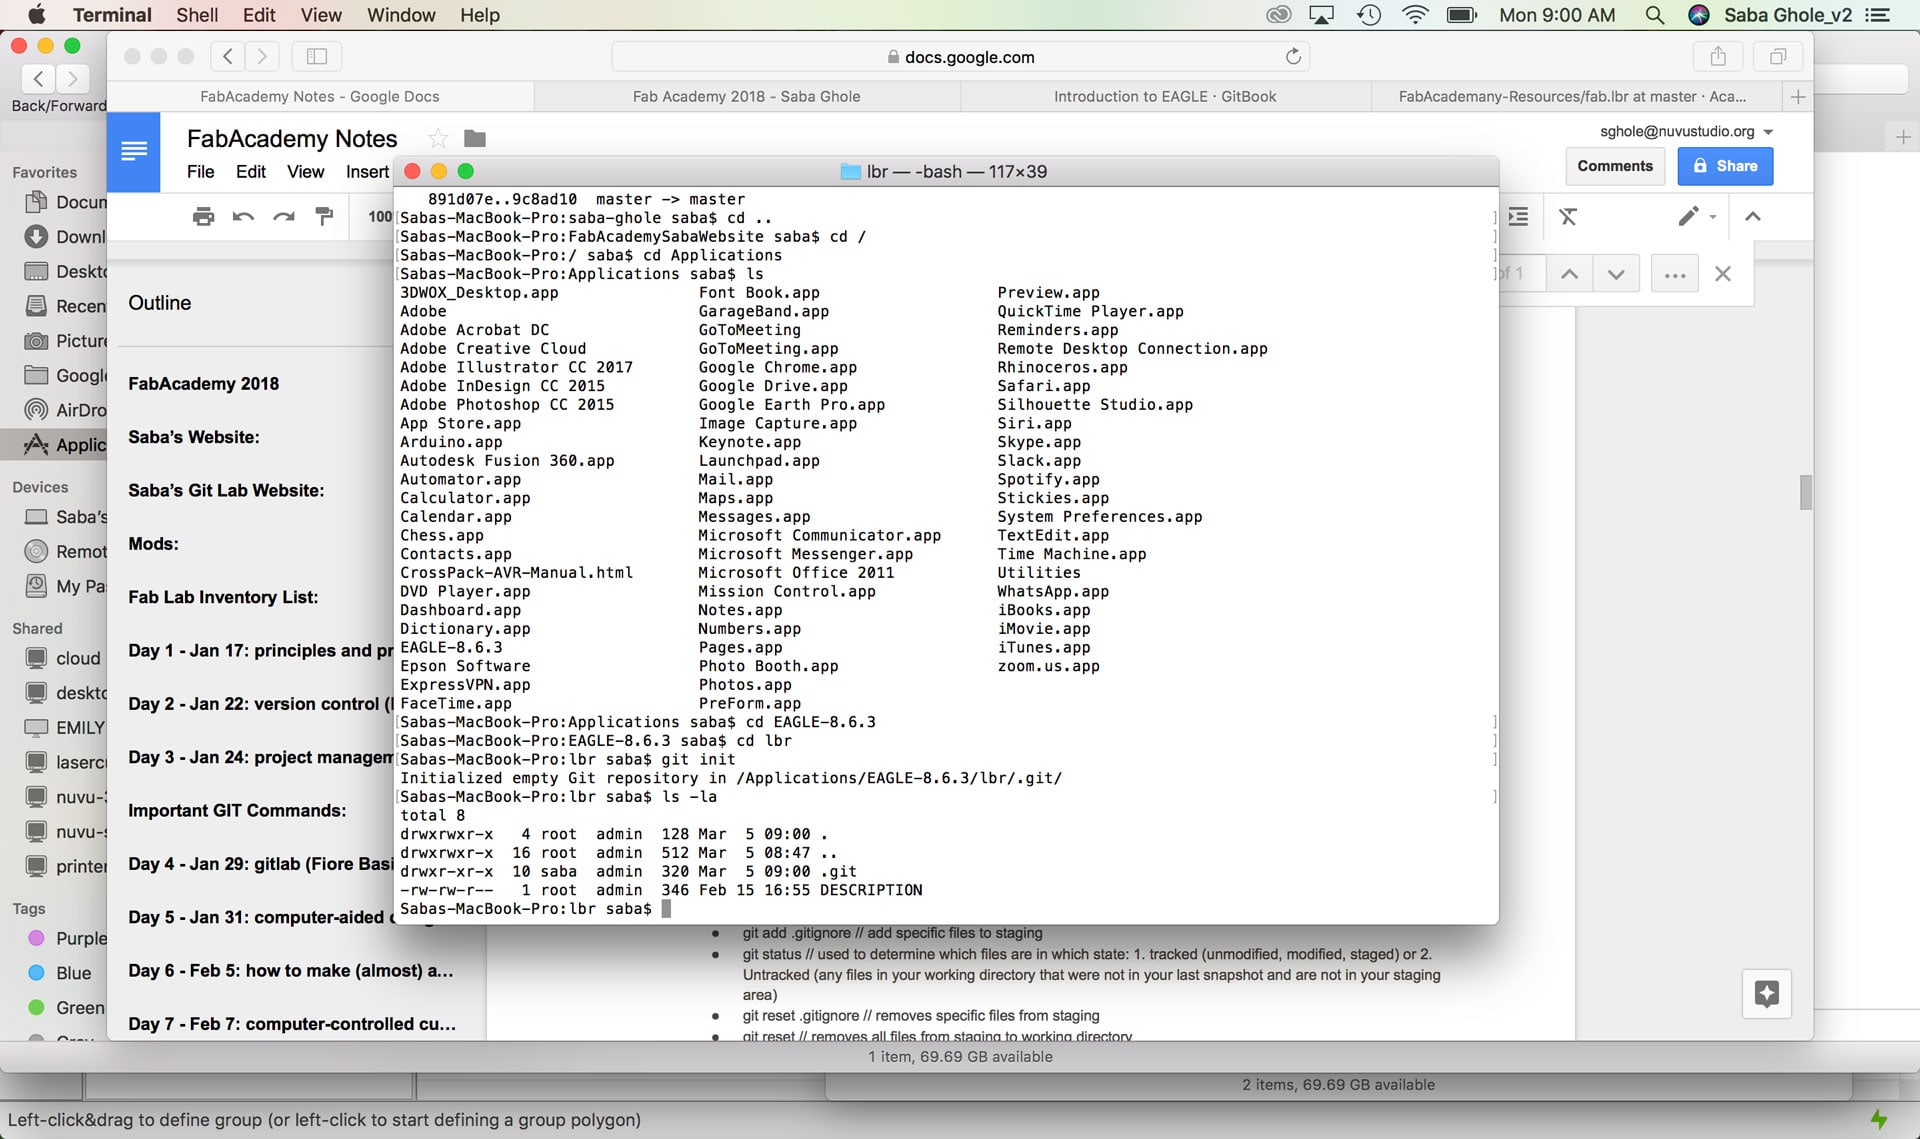Open Saba Ghole_v2 user menu
Viewport: 1920px width, 1139px height.
pos(1787,15)
